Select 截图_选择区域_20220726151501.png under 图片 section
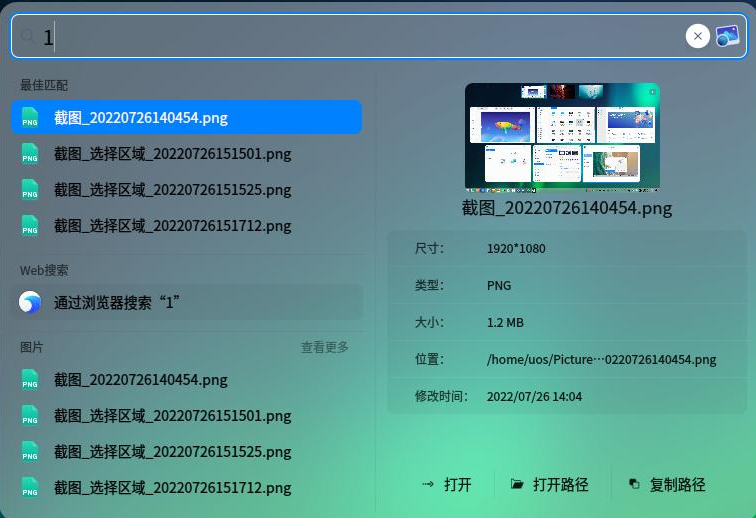The height and width of the screenshot is (518, 756). (187, 415)
